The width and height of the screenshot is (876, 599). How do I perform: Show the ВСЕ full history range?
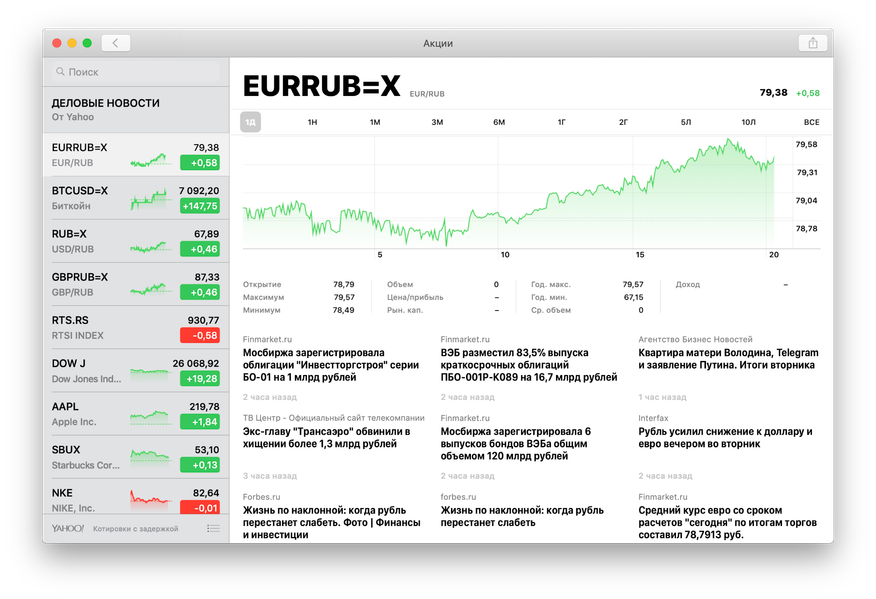tap(812, 122)
